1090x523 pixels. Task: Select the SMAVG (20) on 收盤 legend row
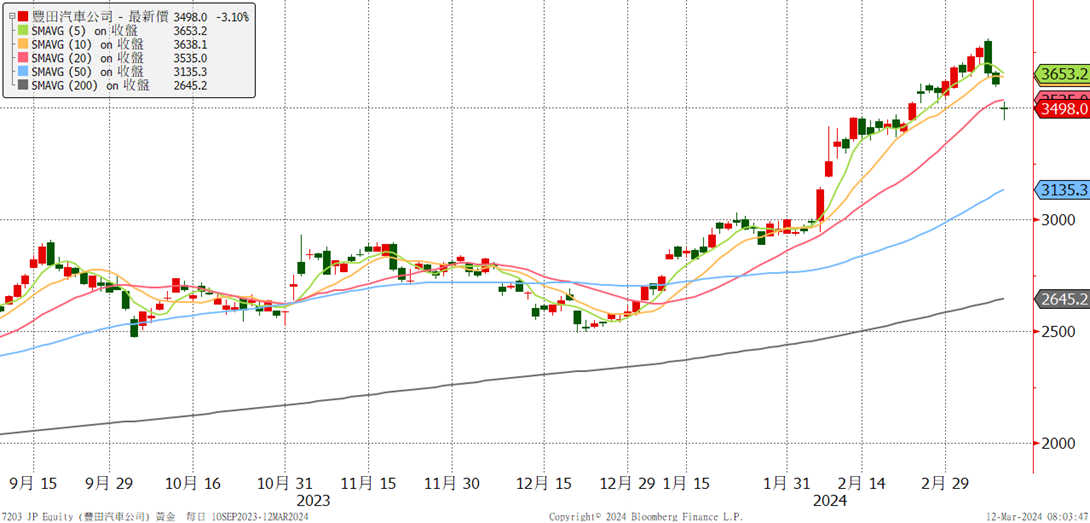(x=112, y=58)
